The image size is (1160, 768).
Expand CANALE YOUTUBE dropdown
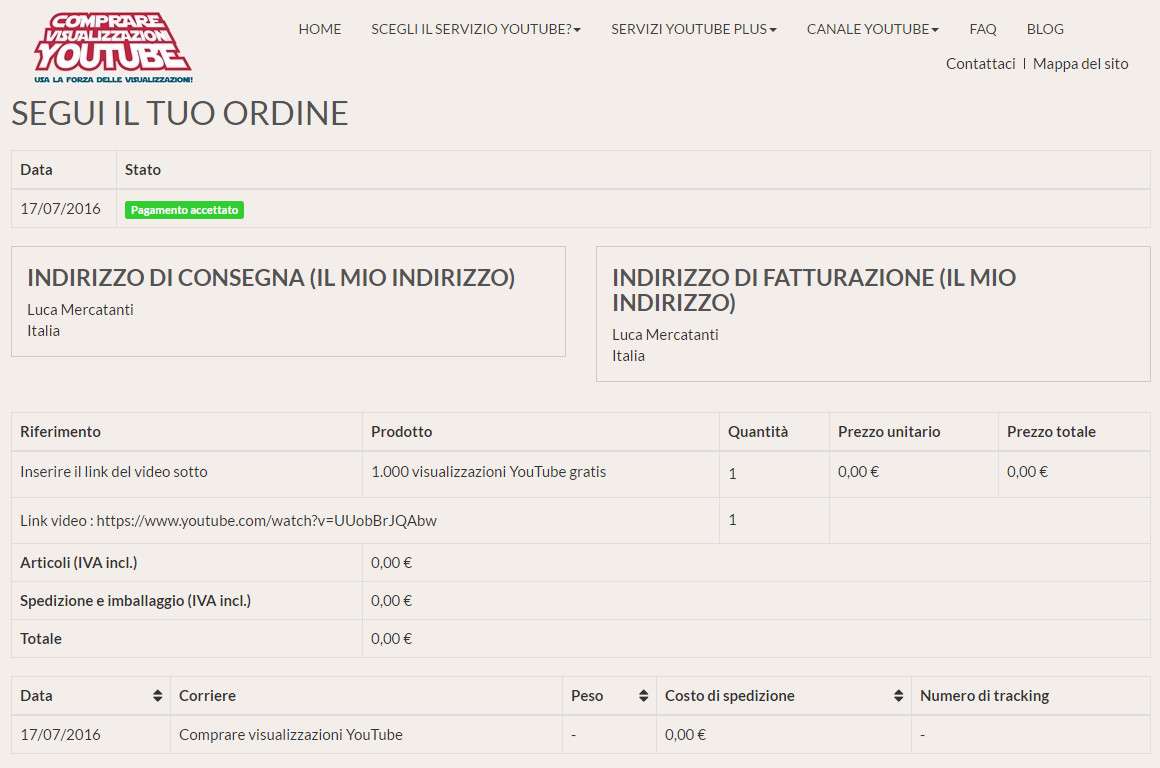(872, 29)
